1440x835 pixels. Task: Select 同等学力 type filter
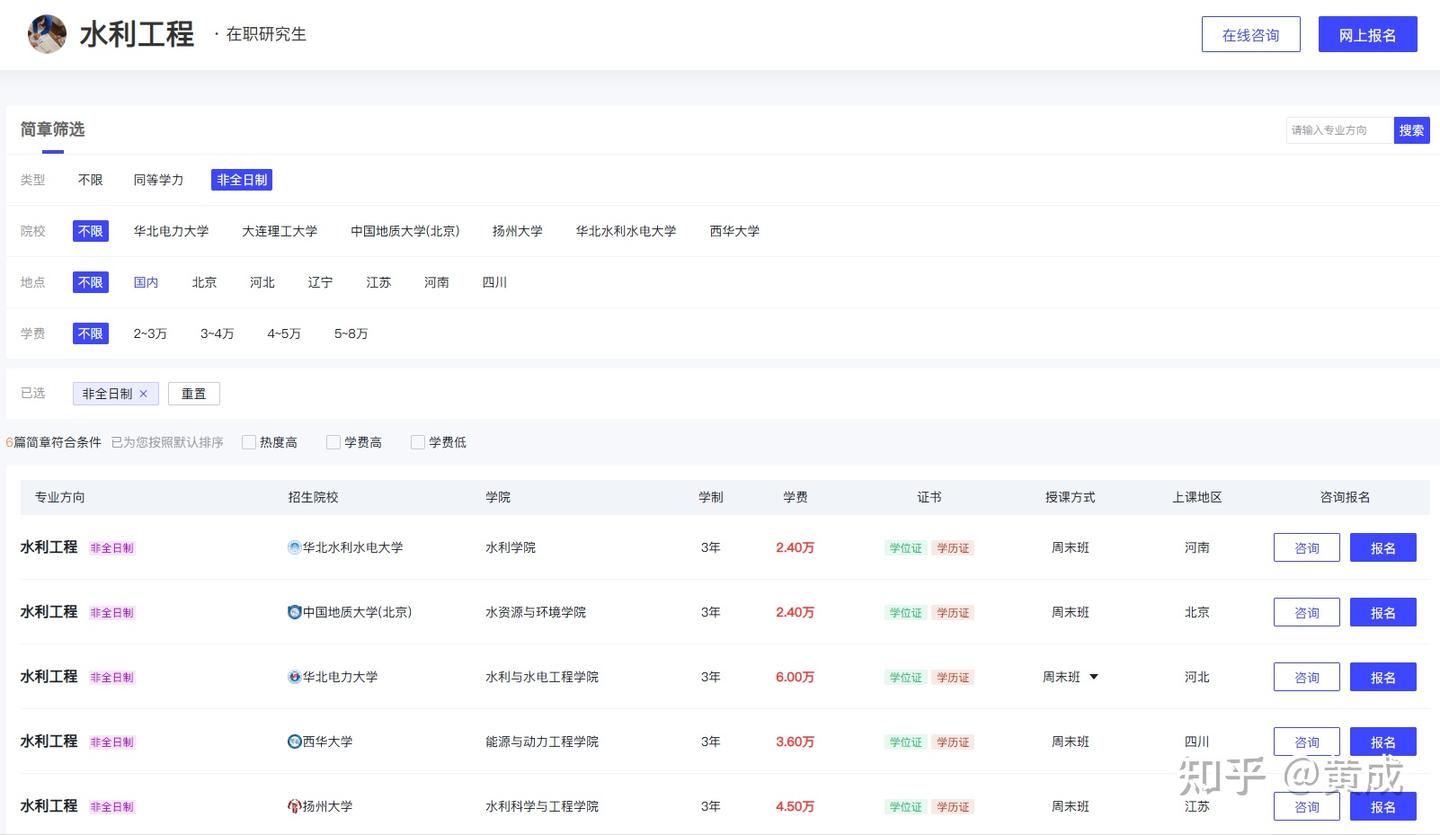point(159,180)
